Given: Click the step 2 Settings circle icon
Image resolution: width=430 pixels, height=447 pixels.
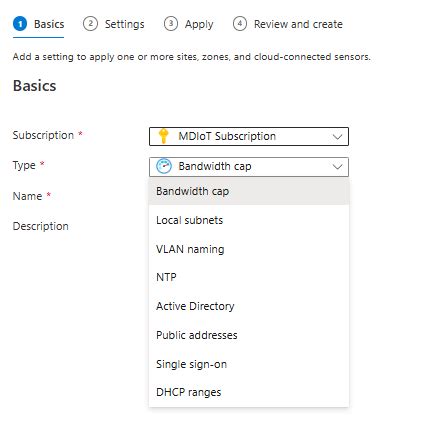Looking at the screenshot, I should tap(90, 24).
